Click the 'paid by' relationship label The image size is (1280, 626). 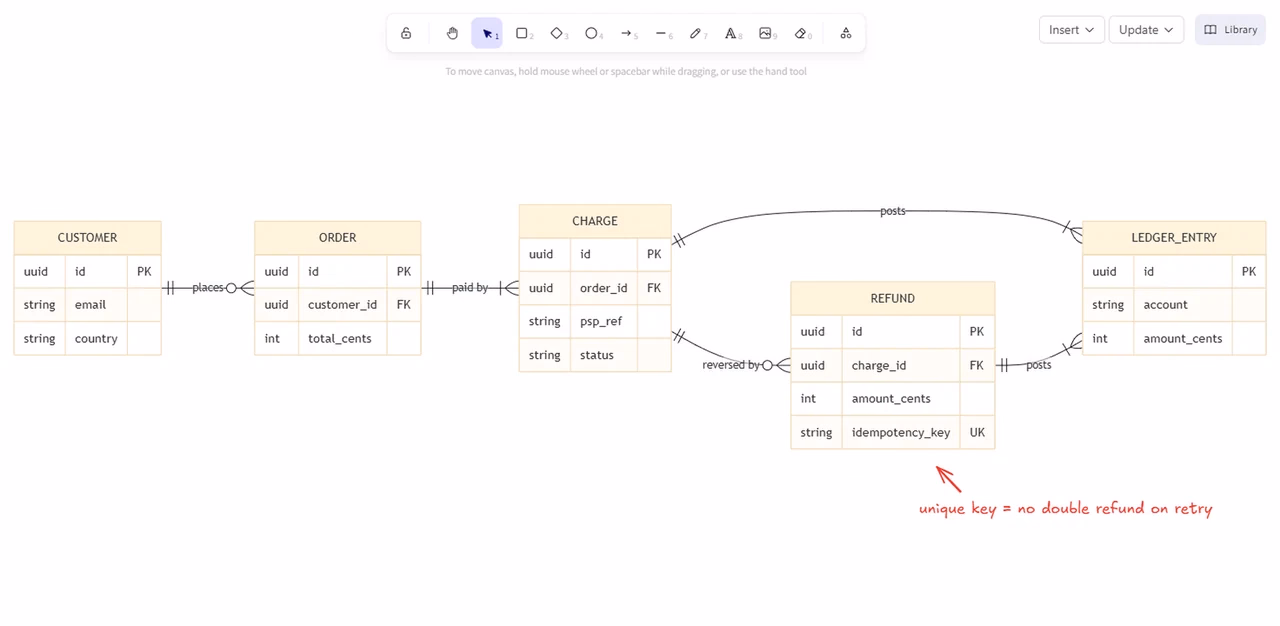[470, 288]
